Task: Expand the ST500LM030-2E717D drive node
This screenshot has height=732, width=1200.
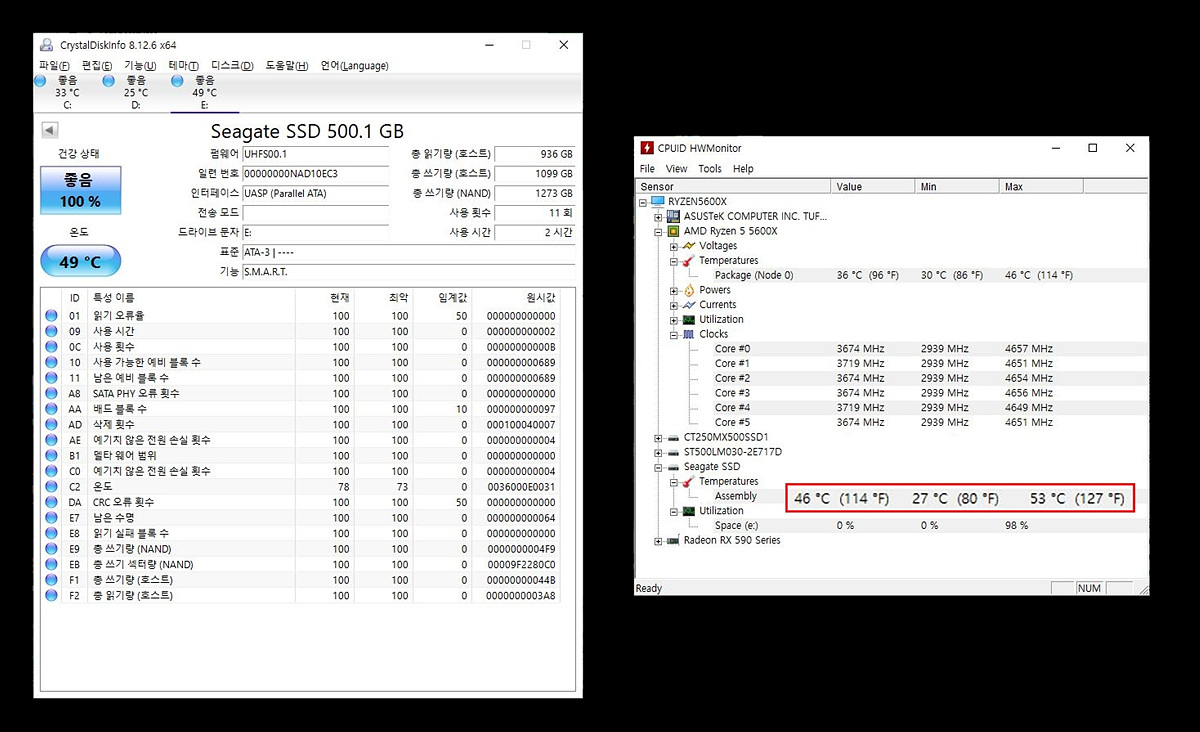Action: pyautogui.click(x=658, y=452)
